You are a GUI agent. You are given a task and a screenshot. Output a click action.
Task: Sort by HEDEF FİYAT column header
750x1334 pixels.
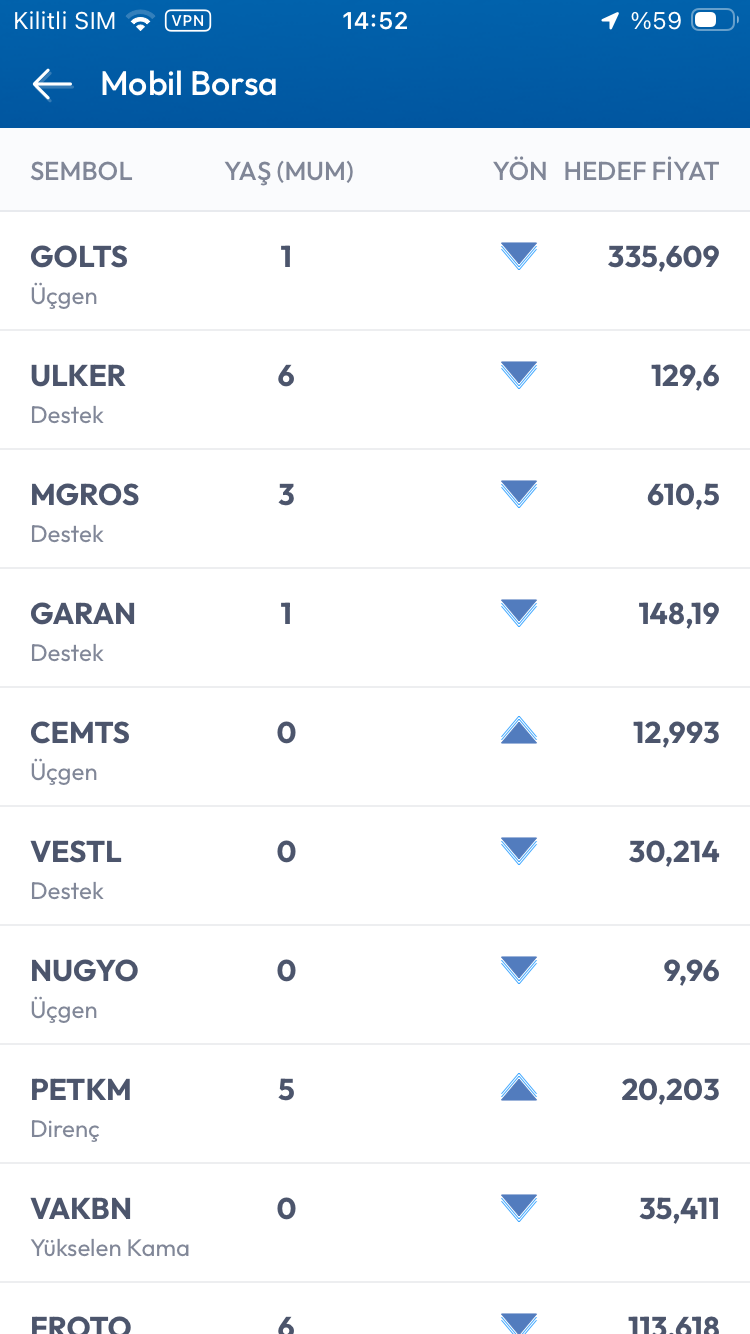point(641,171)
